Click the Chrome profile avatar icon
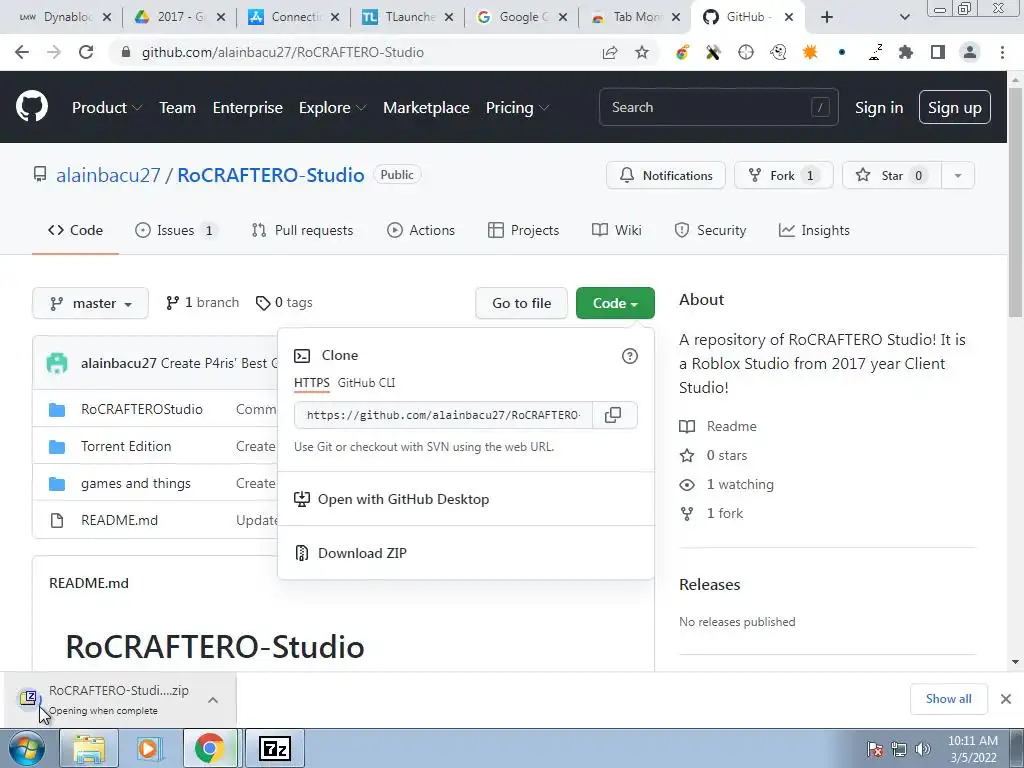Viewport: 1024px width, 768px height. pos(970,52)
